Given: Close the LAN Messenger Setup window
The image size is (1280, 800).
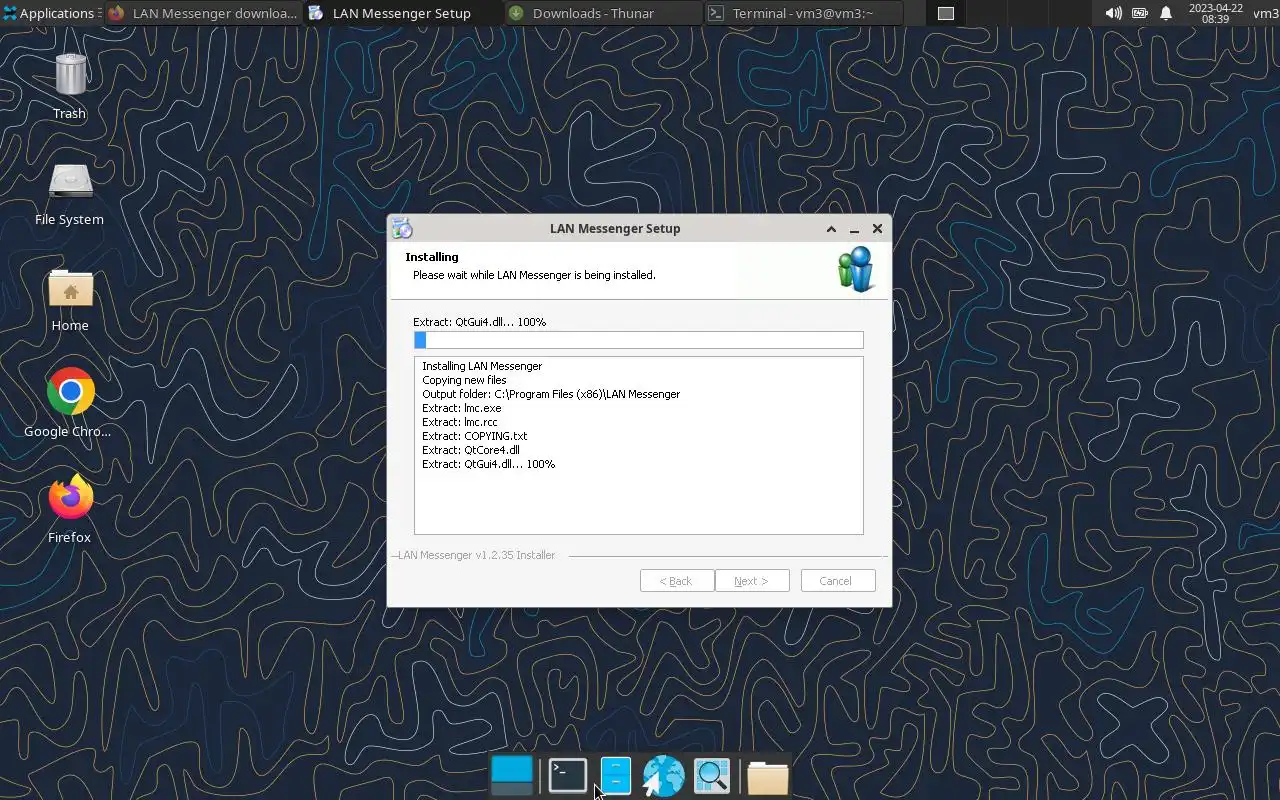Looking at the screenshot, I should (x=877, y=229).
